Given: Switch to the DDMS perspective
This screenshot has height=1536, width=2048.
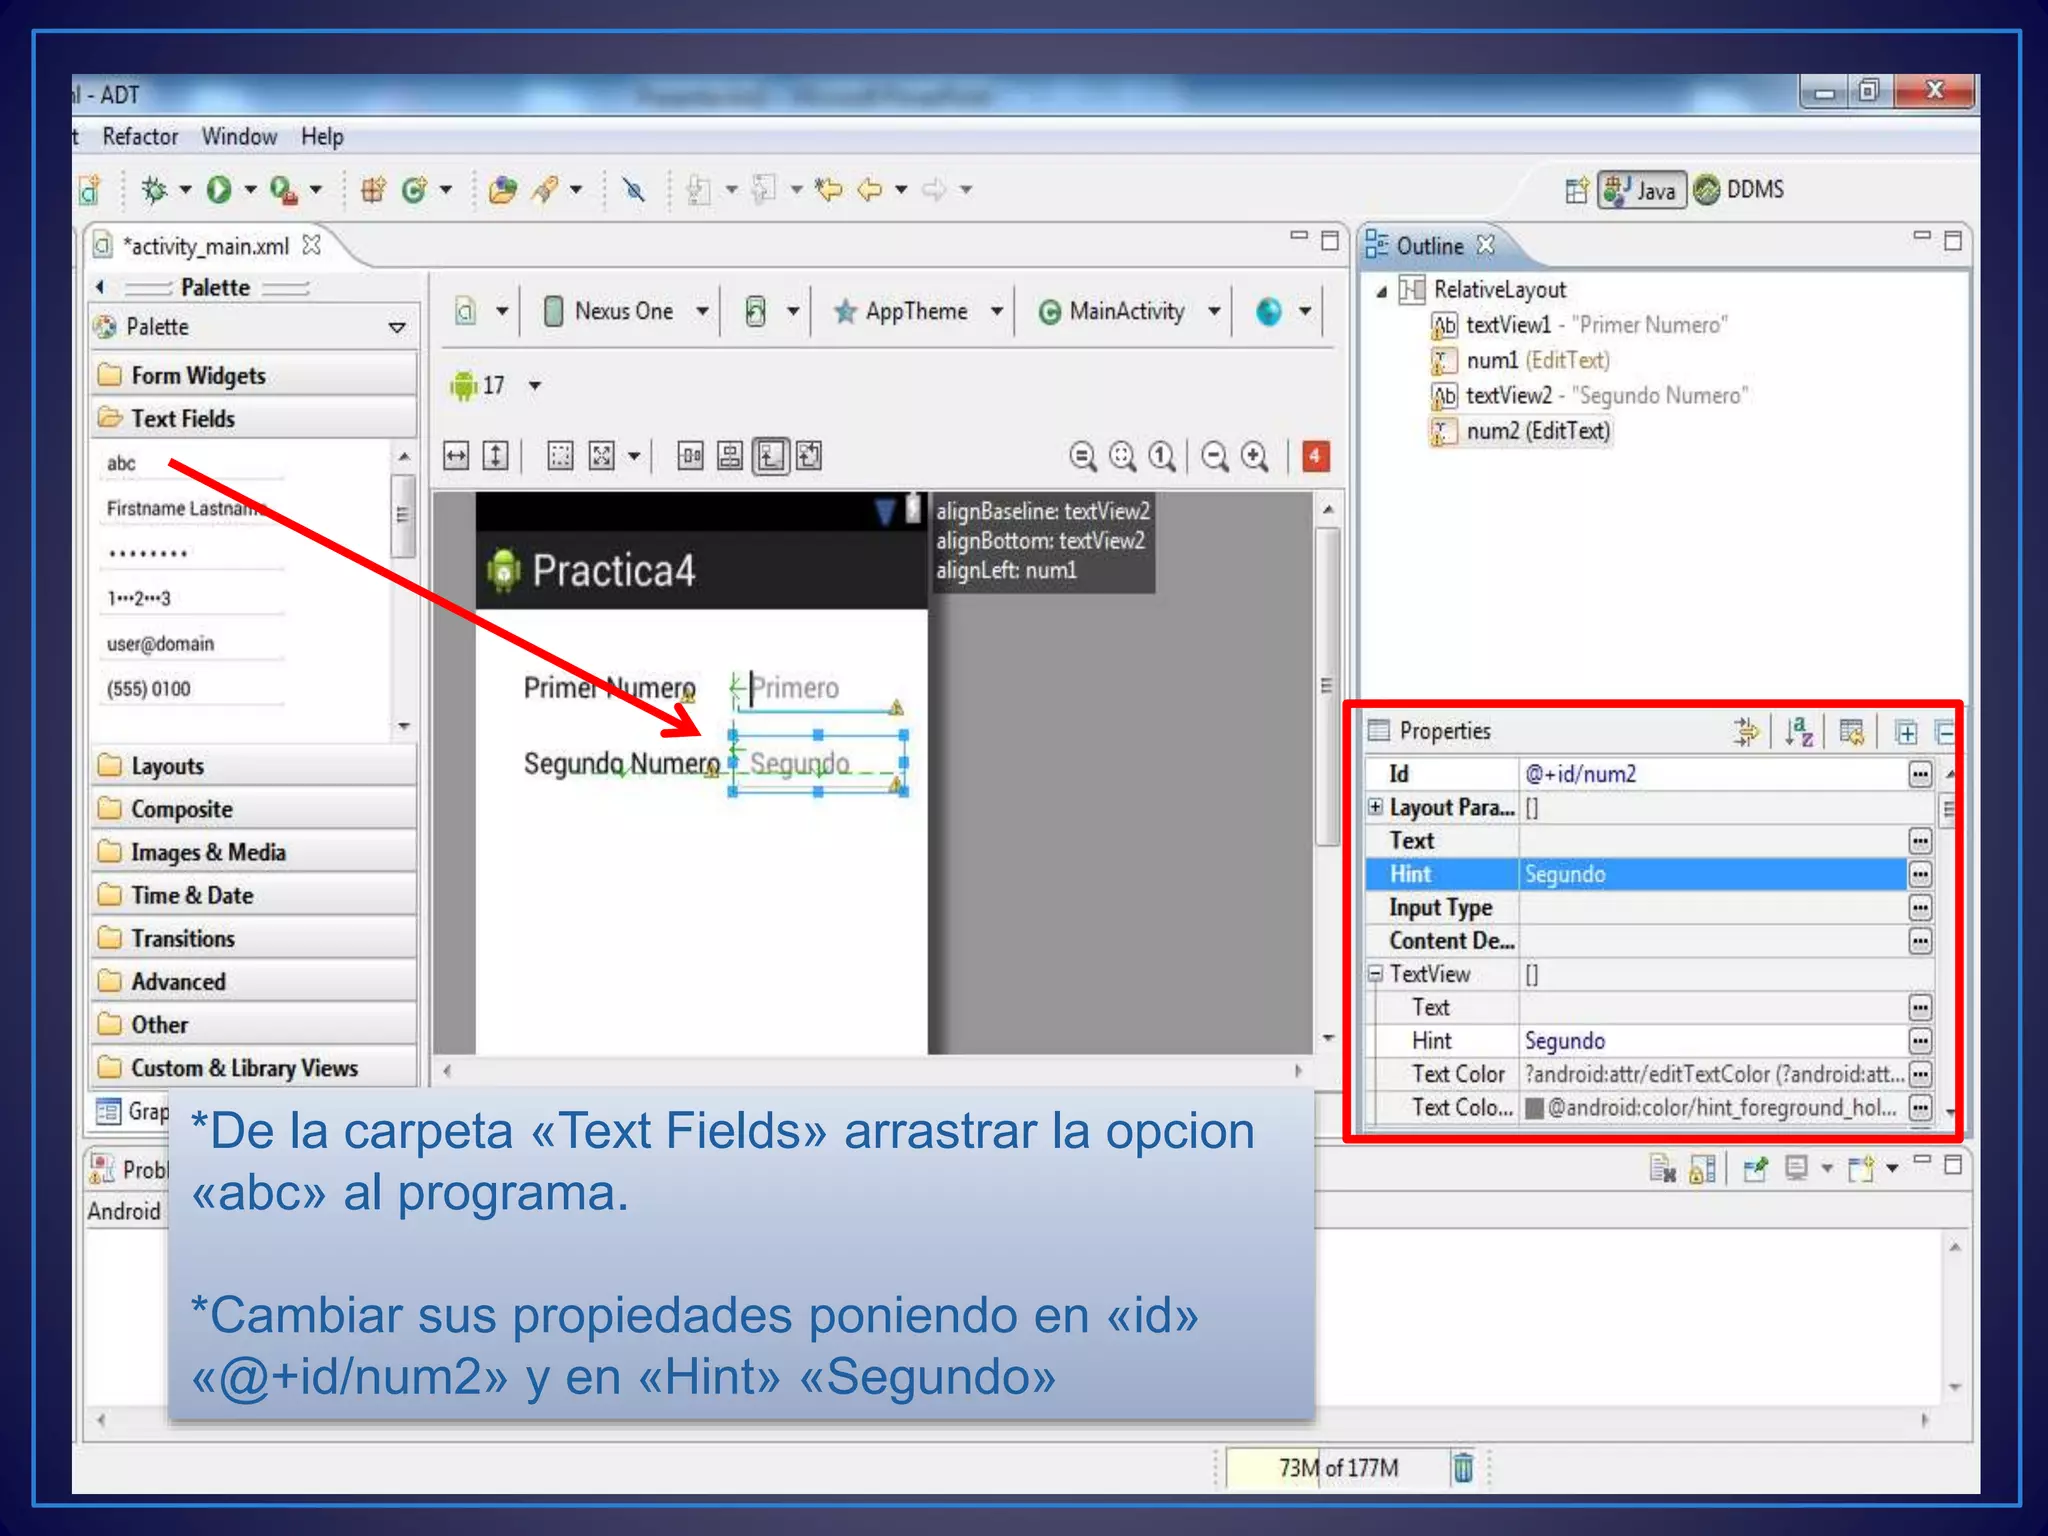Looking at the screenshot, I should click(1740, 190).
